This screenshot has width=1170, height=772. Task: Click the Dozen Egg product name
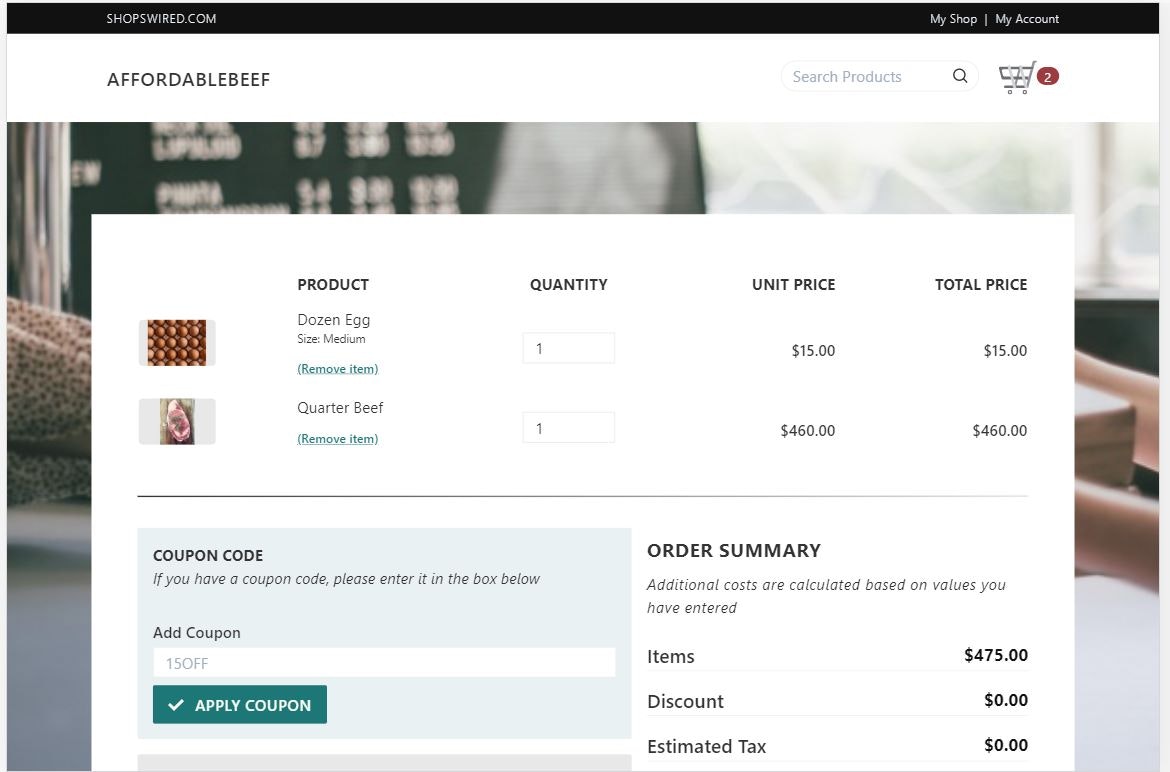coord(333,319)
